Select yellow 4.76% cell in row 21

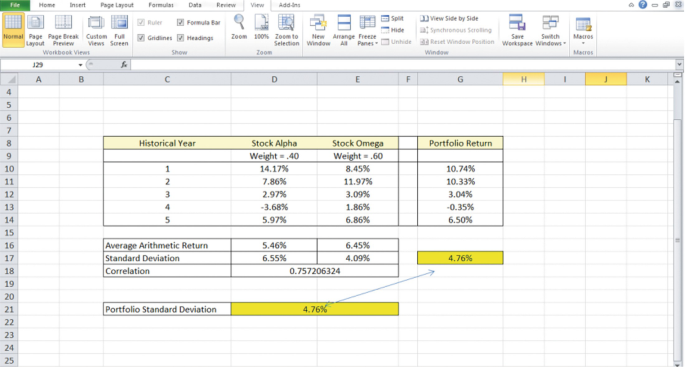click(x=315, y=309)
